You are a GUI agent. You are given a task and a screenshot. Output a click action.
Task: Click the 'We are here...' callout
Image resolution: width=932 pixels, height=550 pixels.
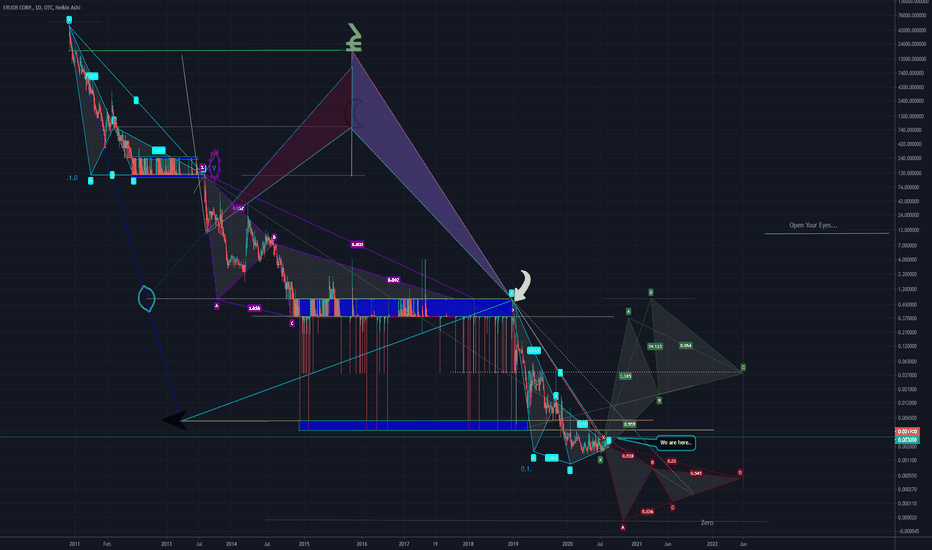[676, 442]
